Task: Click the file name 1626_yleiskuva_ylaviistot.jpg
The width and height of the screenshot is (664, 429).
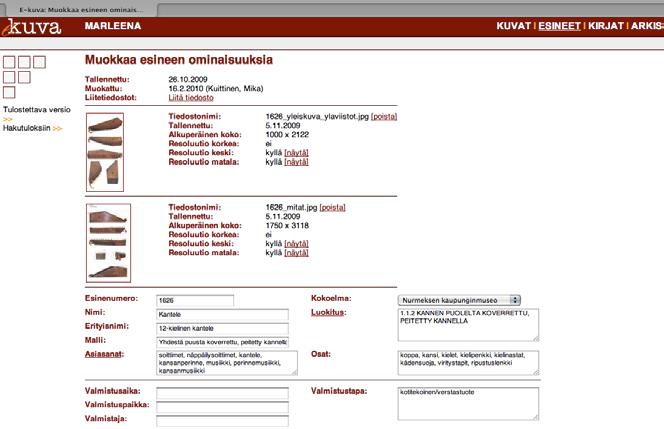Action: click(x=317, y=116)
